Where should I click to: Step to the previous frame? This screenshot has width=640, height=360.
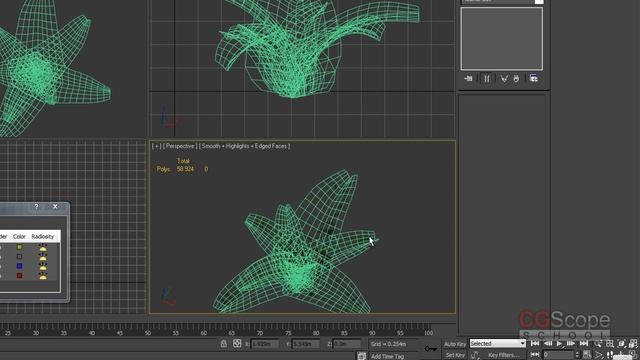point(547,344)
